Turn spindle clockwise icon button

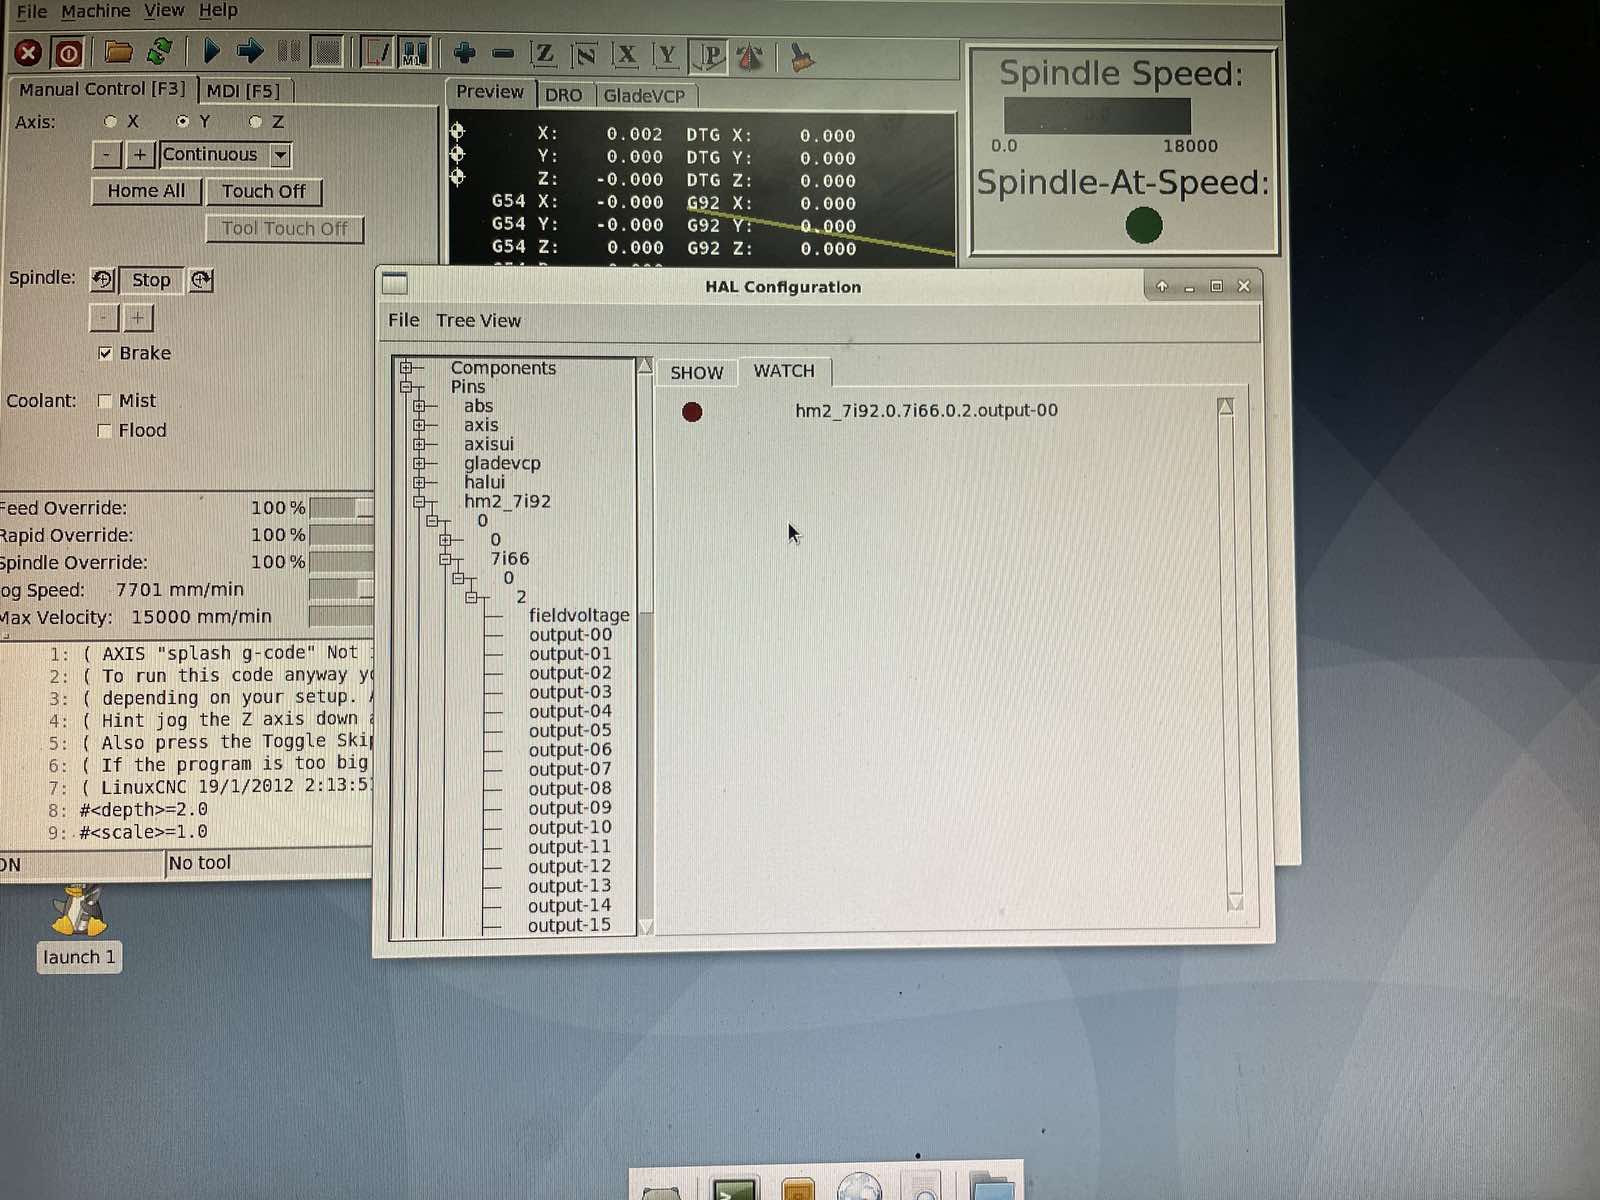(201, 280)
